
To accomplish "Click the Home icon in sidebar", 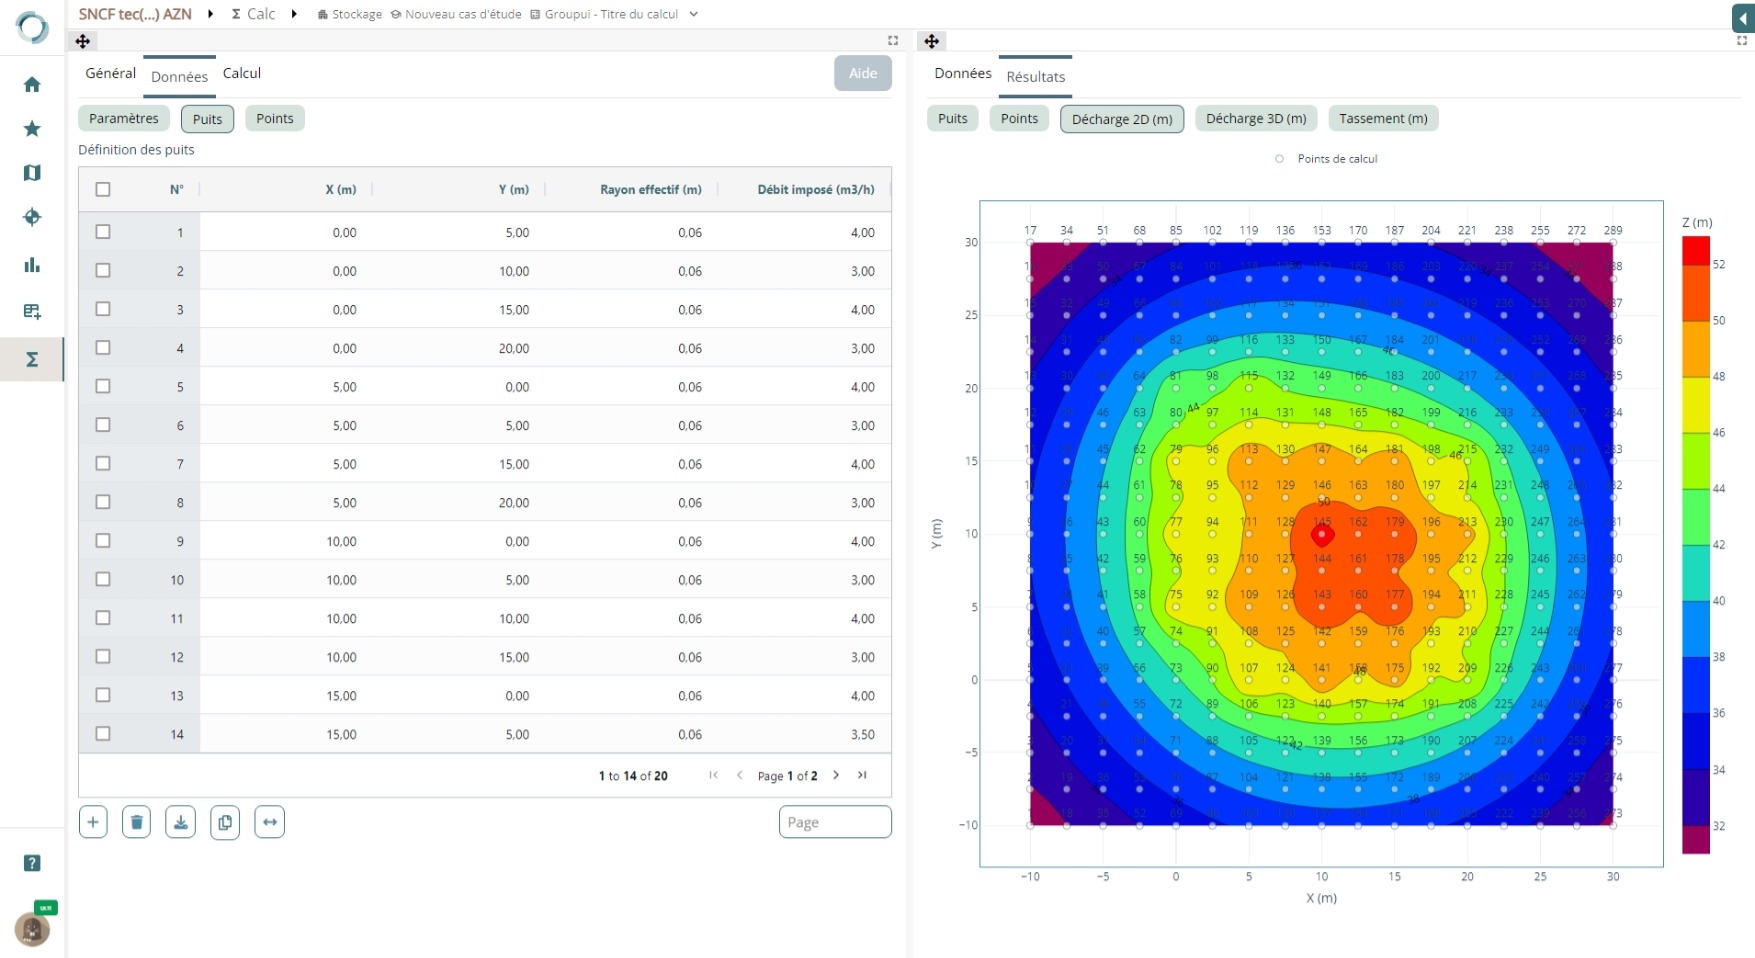I will [x=32, y=85].
